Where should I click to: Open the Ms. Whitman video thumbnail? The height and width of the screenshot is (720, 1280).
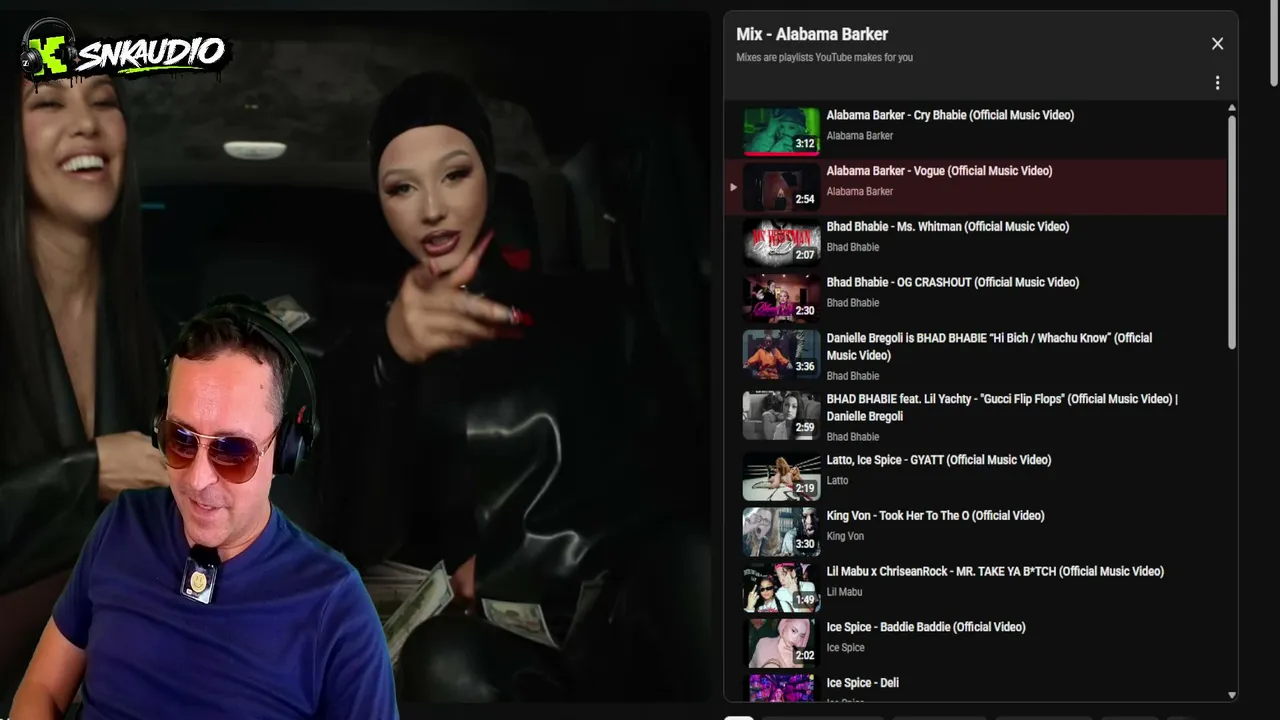781,243
